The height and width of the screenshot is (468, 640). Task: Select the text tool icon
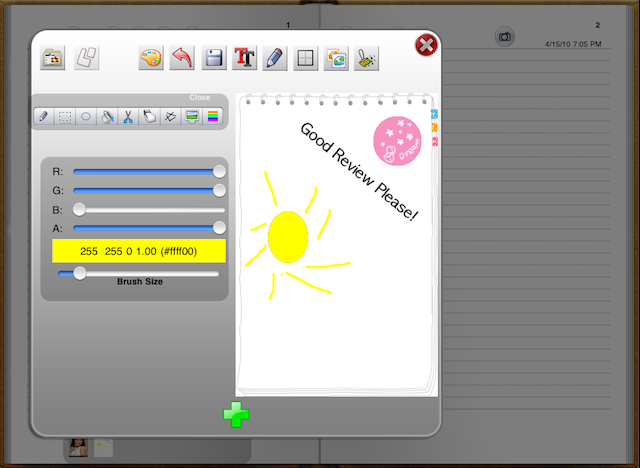pos(244,58)
